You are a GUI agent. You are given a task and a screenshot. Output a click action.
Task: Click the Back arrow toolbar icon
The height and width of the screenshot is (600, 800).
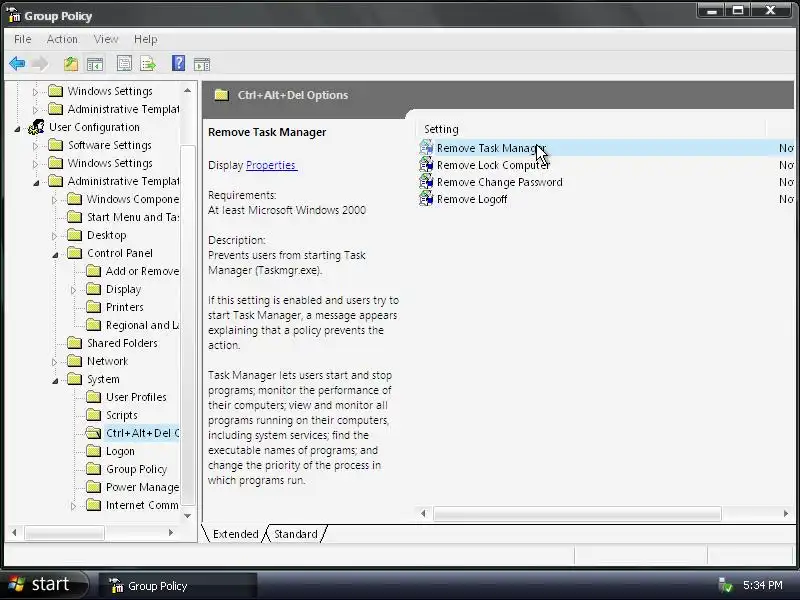17,64
